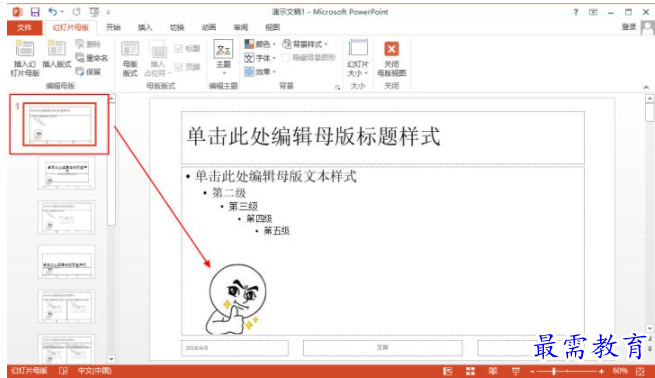Click 第三级 bullet text

(243, 206)
